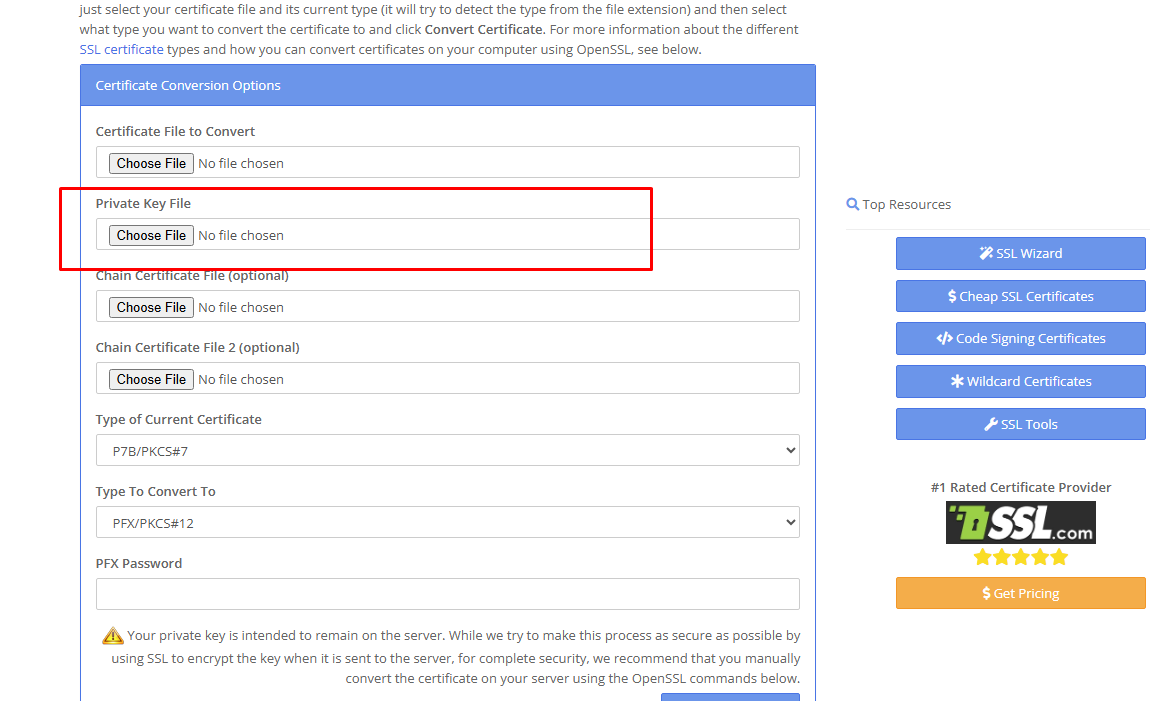Click the yellow warning triangle icon
The width and height of the screenshot is (1150, 701).
point(113,635)
